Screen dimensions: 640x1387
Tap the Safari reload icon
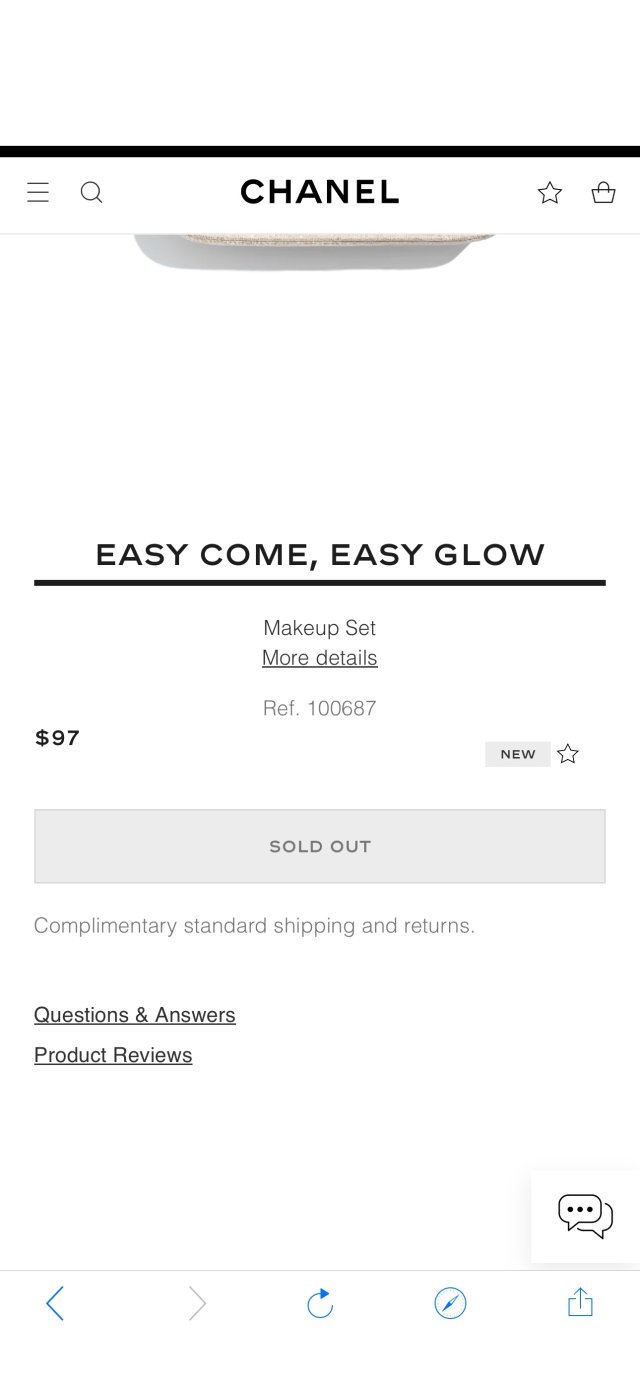319,1303
